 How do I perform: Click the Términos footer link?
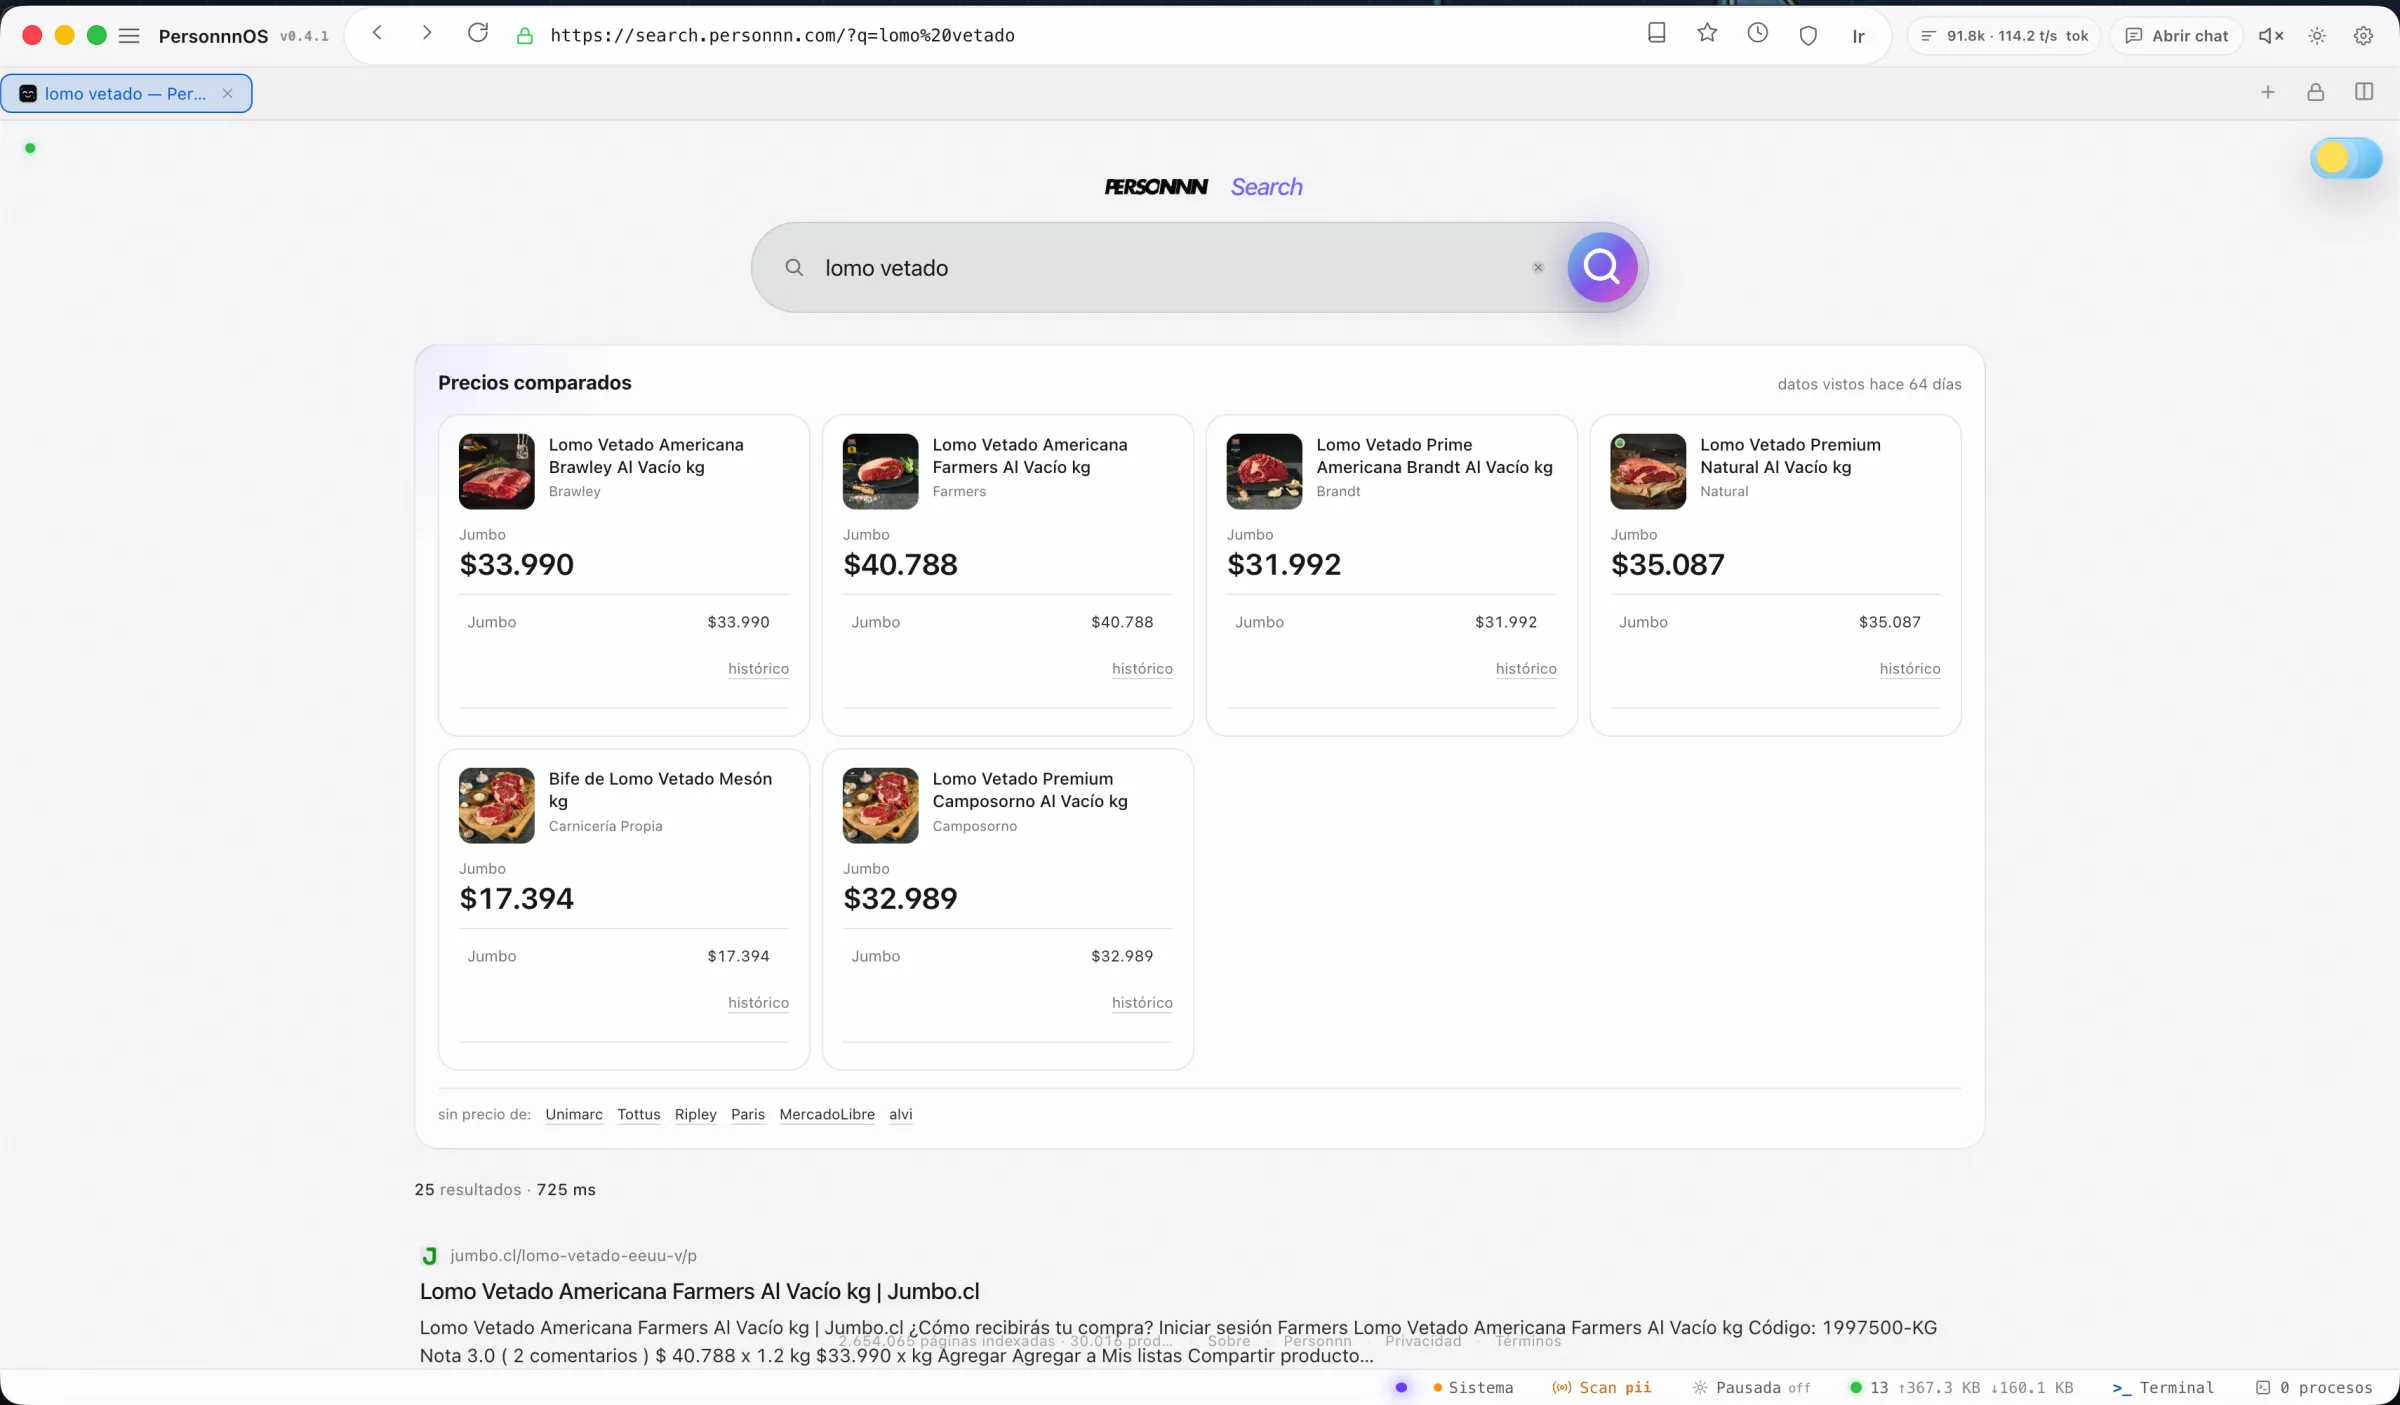pyautogui.click(x=1528, y=1341)
